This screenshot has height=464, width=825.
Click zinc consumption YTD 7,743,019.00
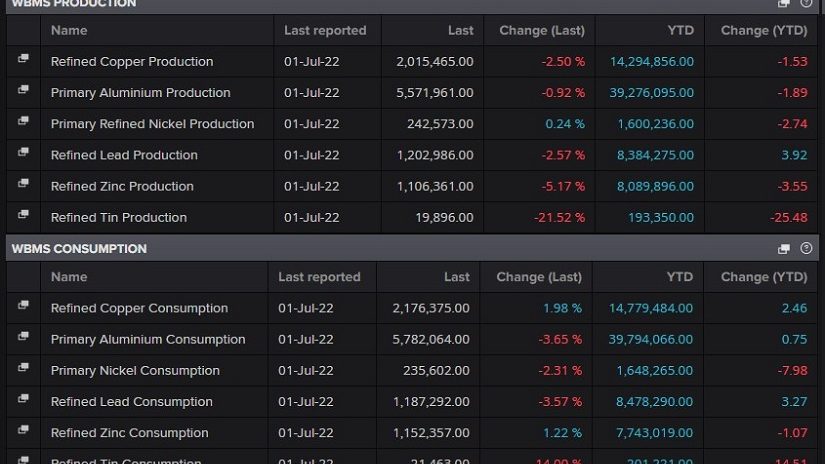(654, 432)
